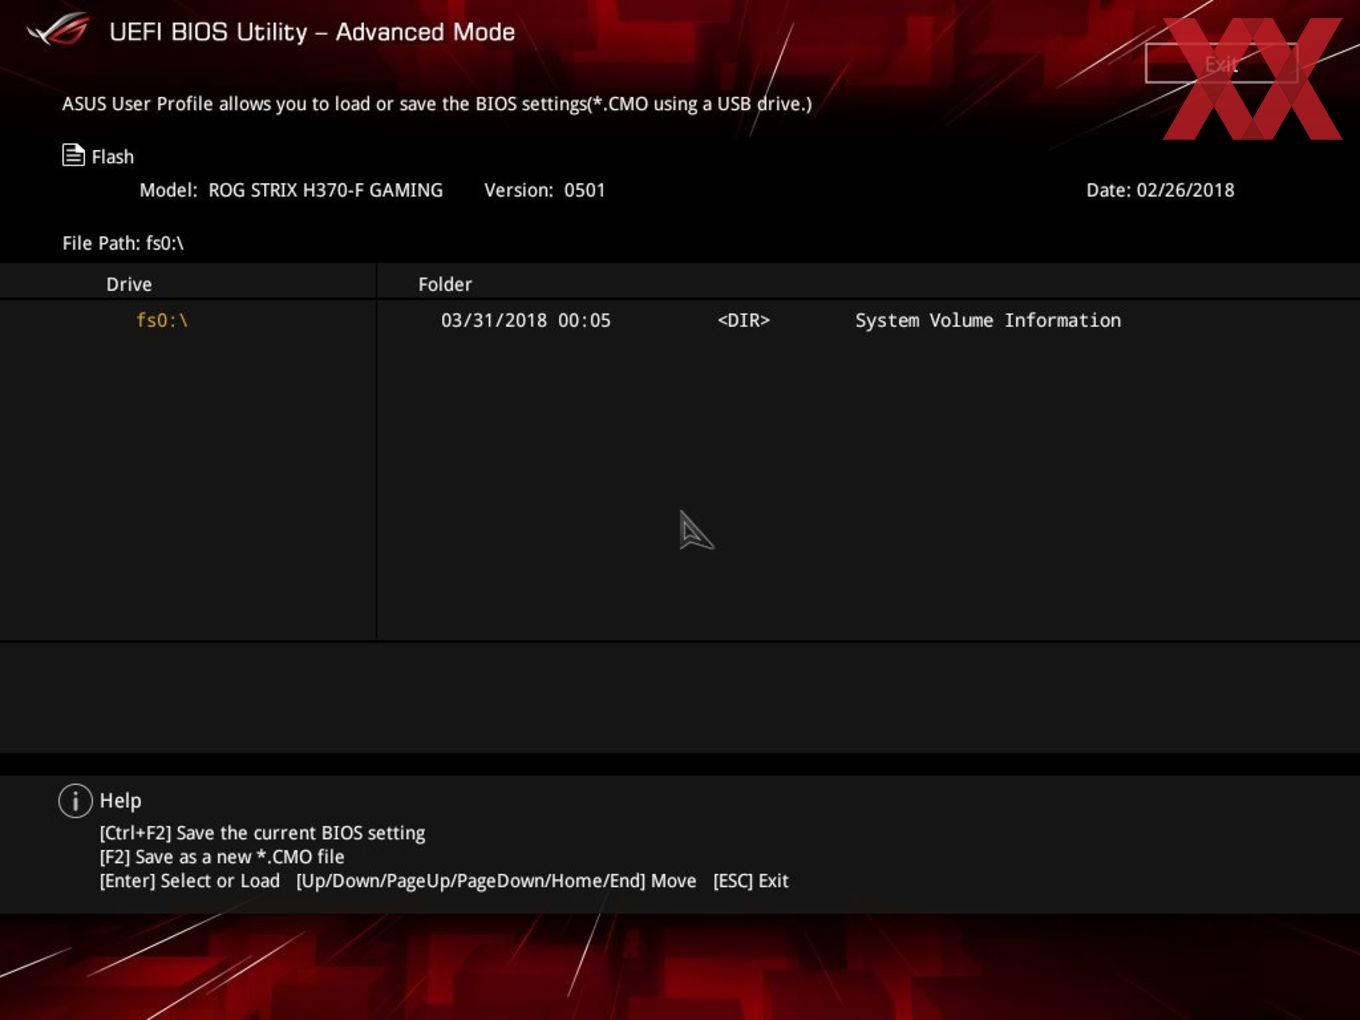Image resolution: width=1360 pixels, height=1020 pixels.
Task: Click the 03/31/2018 00:05 date entry
Action: pyautogui.click(x=526, y=320)
